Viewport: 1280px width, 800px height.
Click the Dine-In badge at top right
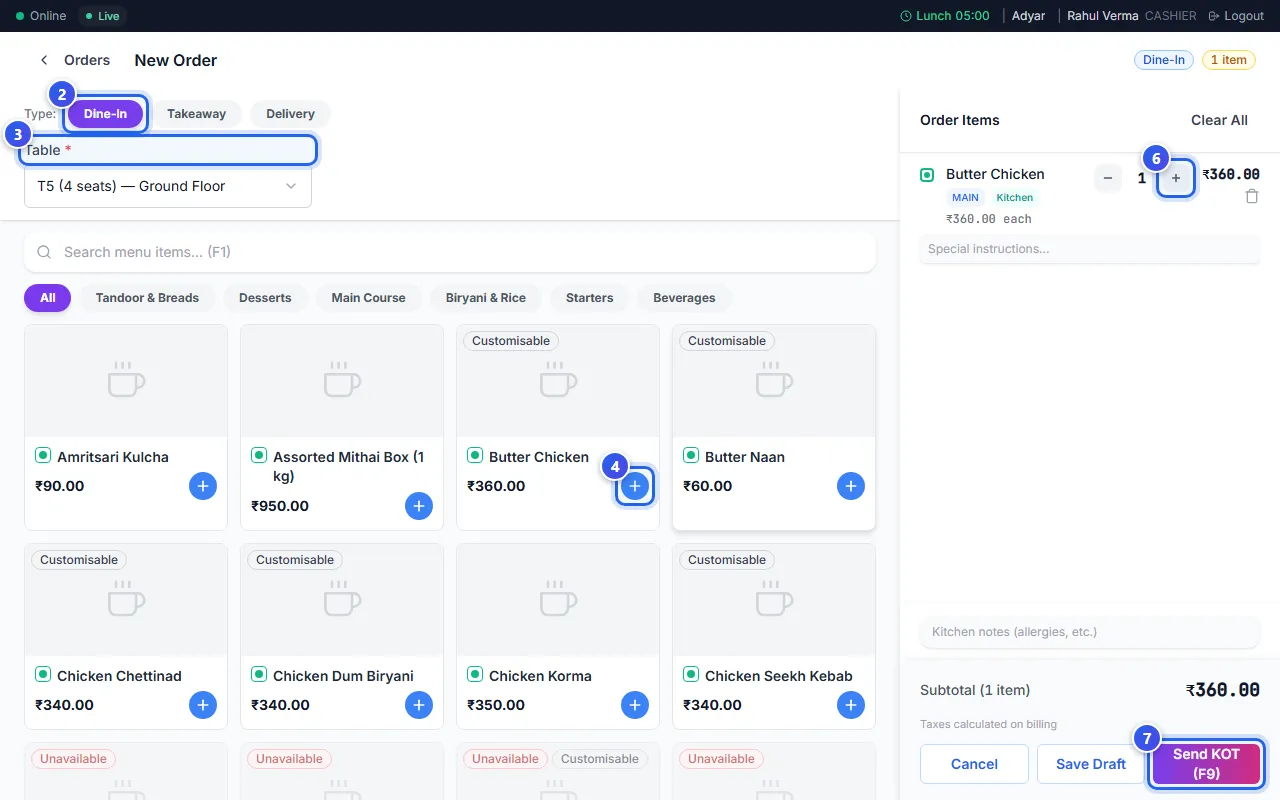tap(1164, 60)
